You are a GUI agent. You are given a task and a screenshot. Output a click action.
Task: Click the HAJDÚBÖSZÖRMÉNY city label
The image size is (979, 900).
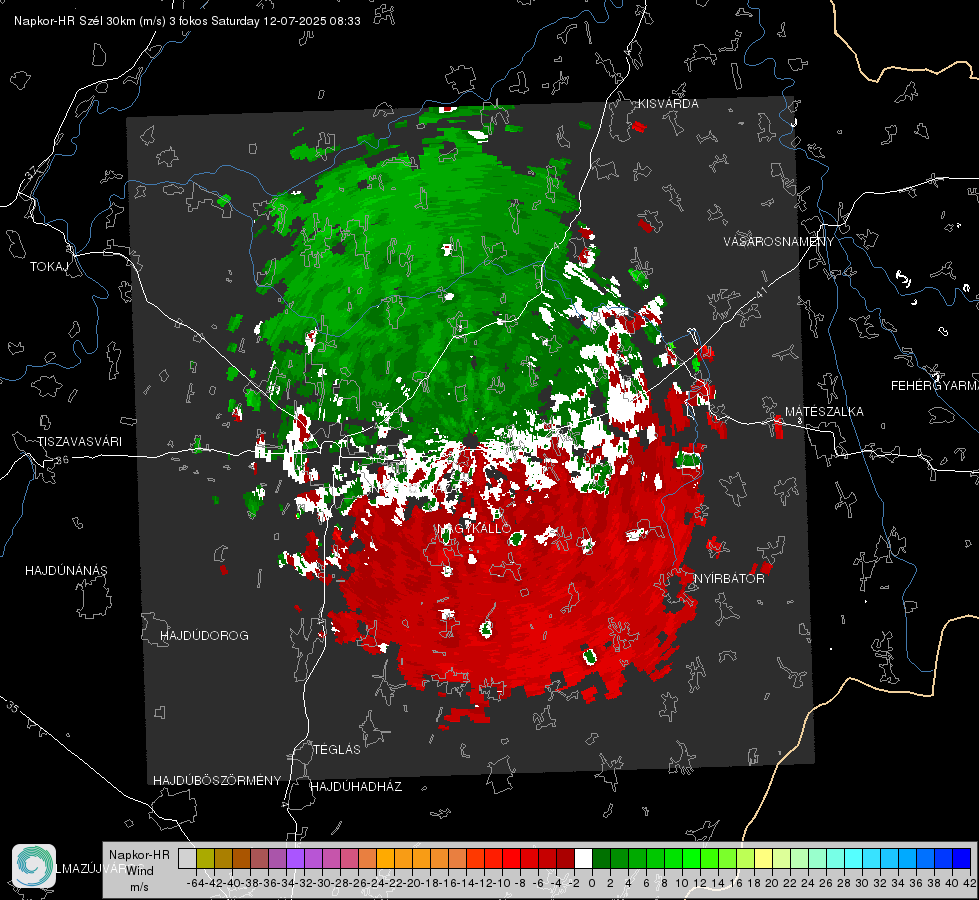coord(217,780)
